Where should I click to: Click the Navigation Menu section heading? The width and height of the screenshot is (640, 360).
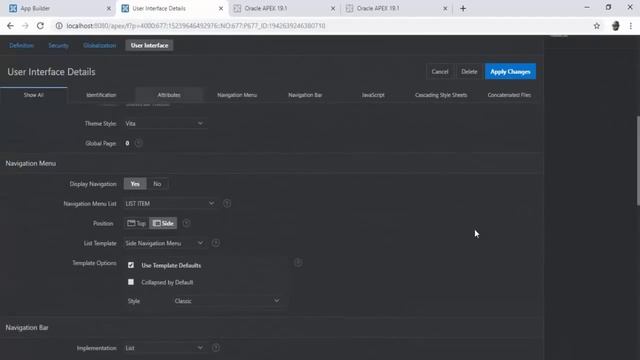(31, 163)
